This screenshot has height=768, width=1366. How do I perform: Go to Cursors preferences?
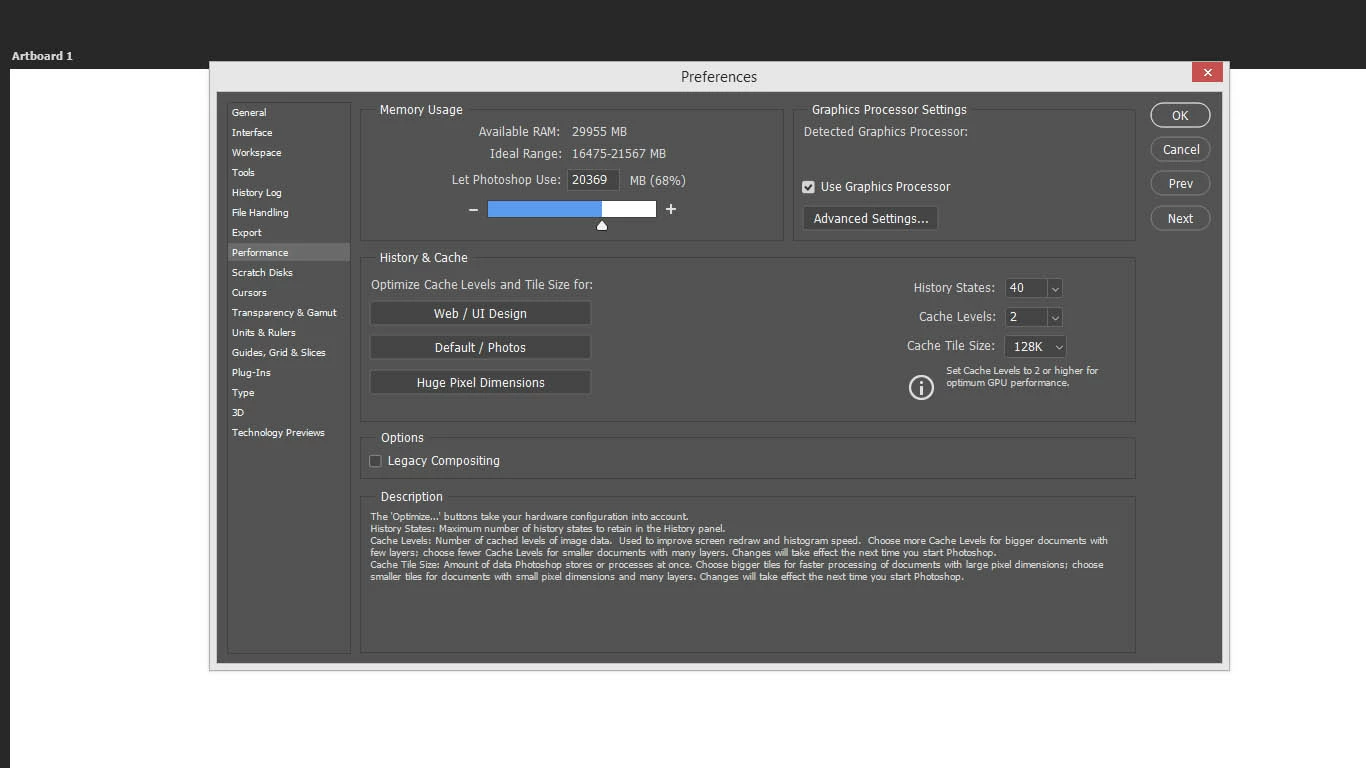[x=289, y=293]
